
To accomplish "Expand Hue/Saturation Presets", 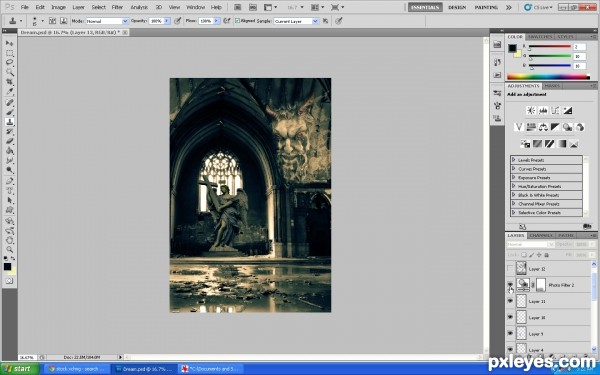I will [514, 186].
